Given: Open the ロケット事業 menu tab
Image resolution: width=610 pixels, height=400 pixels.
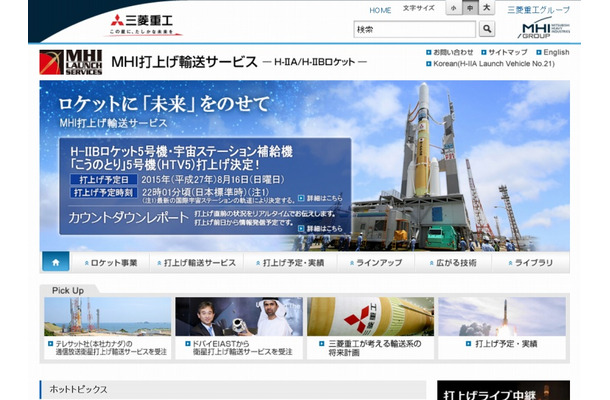Looking at the screenshot, I should point(111,263).
